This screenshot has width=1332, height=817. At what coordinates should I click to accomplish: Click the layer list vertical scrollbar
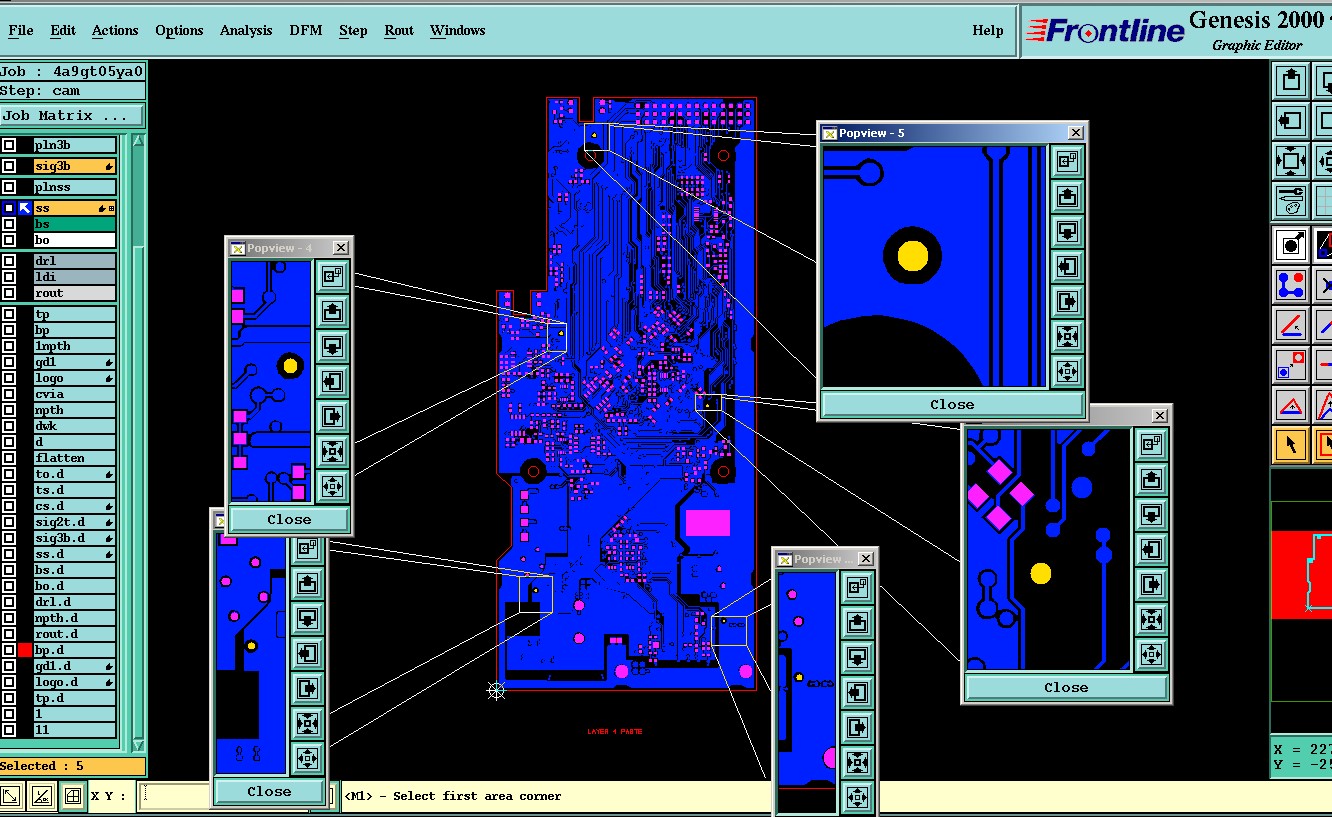(138, 443)
